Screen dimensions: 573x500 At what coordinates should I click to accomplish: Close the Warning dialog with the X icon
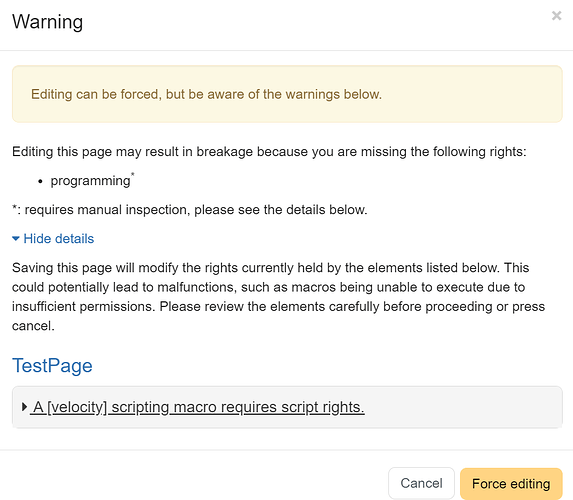click(556, 16)
